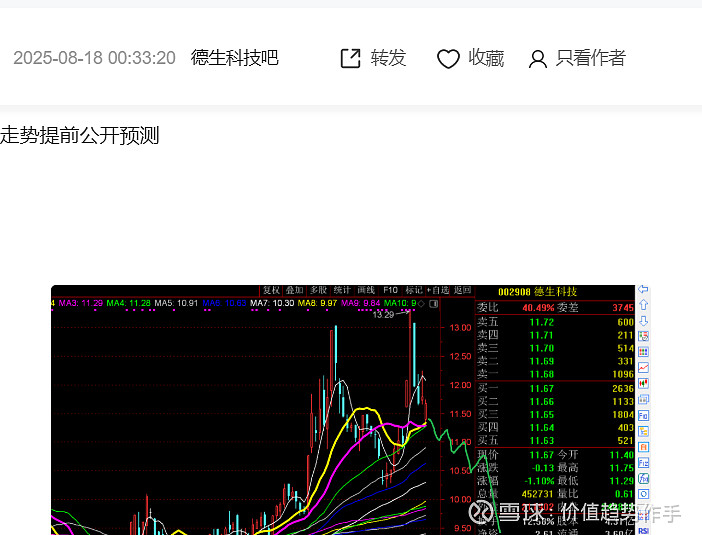The image size is (702, 535).
Task: Click 总量 value 452731
Action: [x=538, y=494]
